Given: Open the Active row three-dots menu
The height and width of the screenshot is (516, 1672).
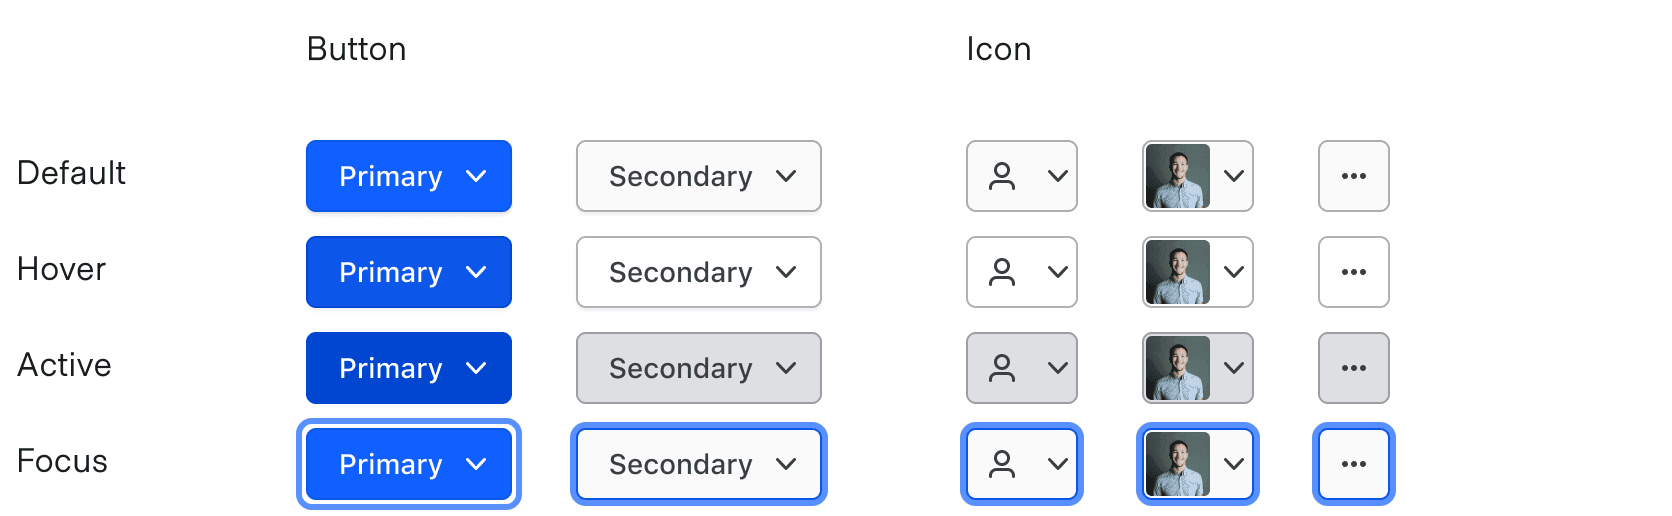Looking at the screenshot, I should coord(1353,368).
